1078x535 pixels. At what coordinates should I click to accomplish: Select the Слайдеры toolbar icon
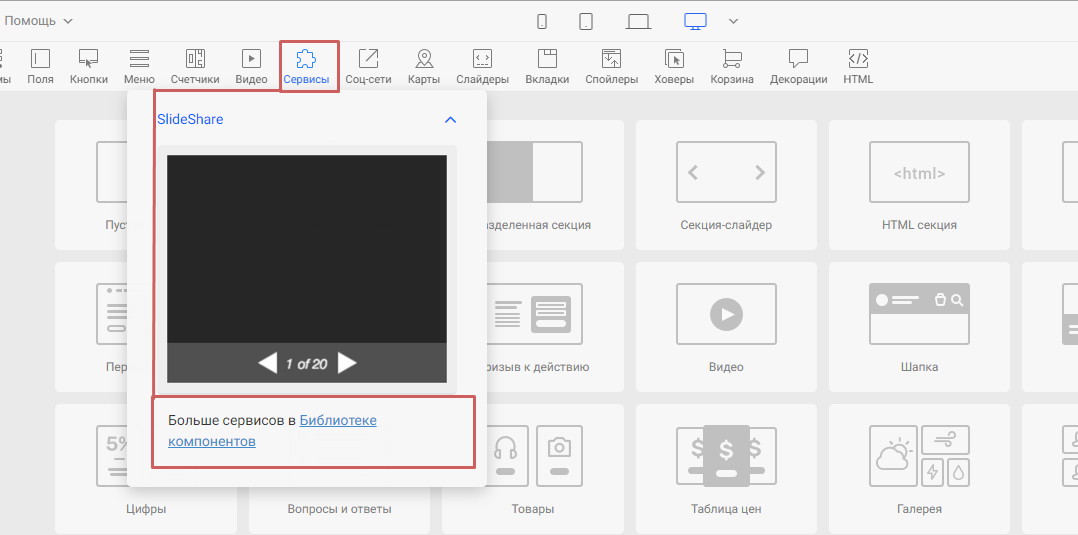(482, 60)
